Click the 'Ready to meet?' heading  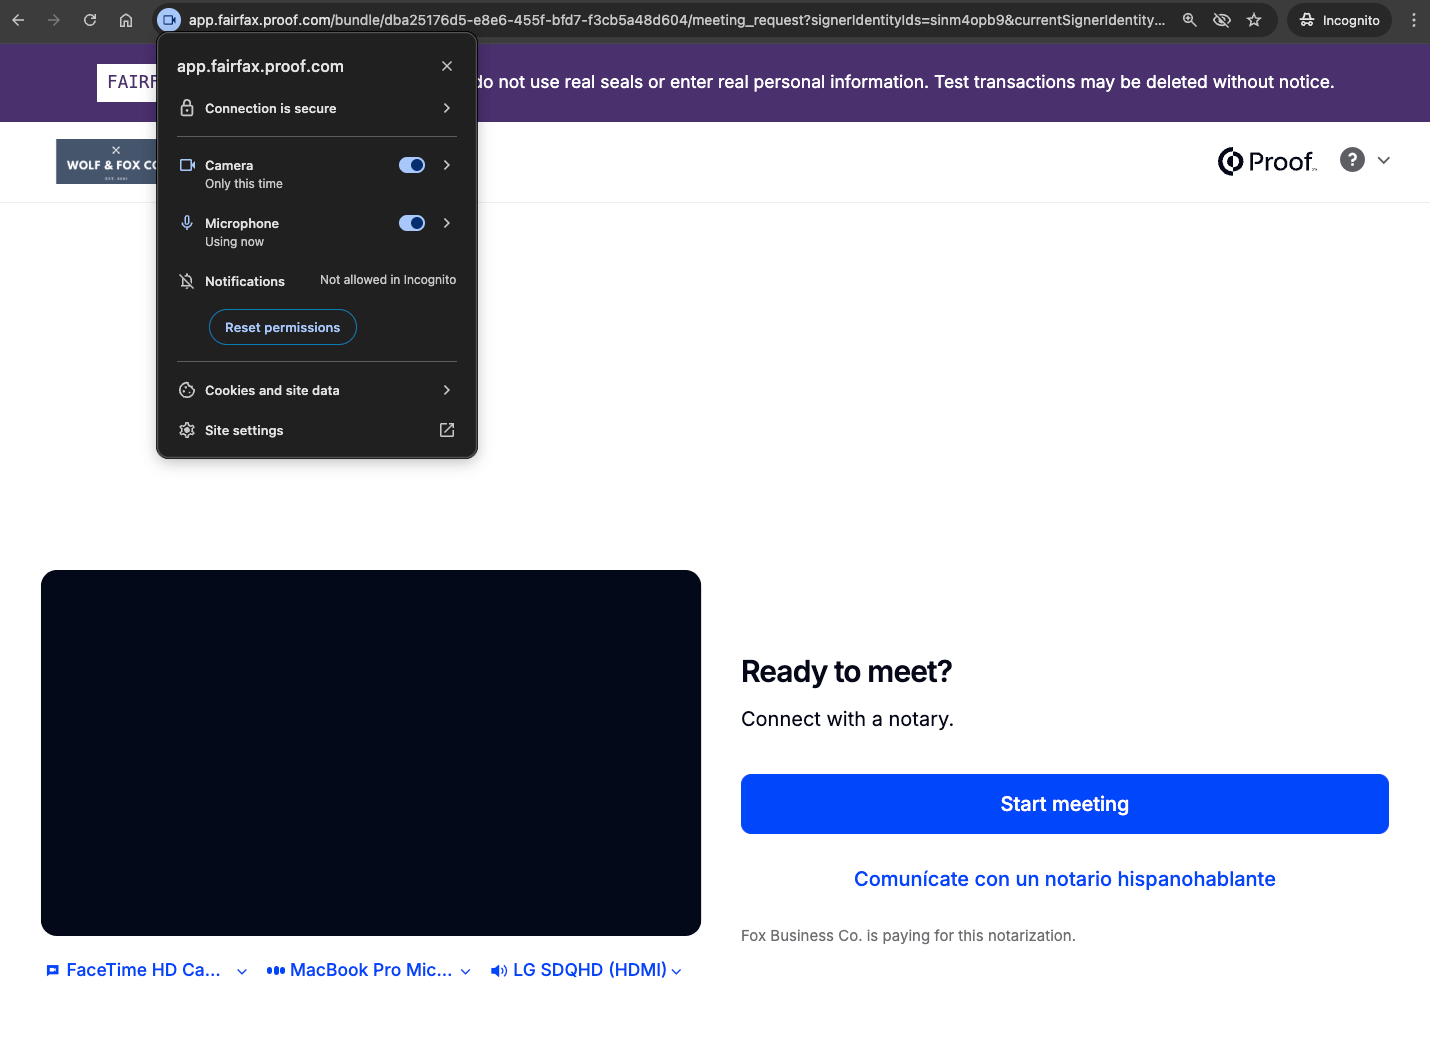coord(846,672)
